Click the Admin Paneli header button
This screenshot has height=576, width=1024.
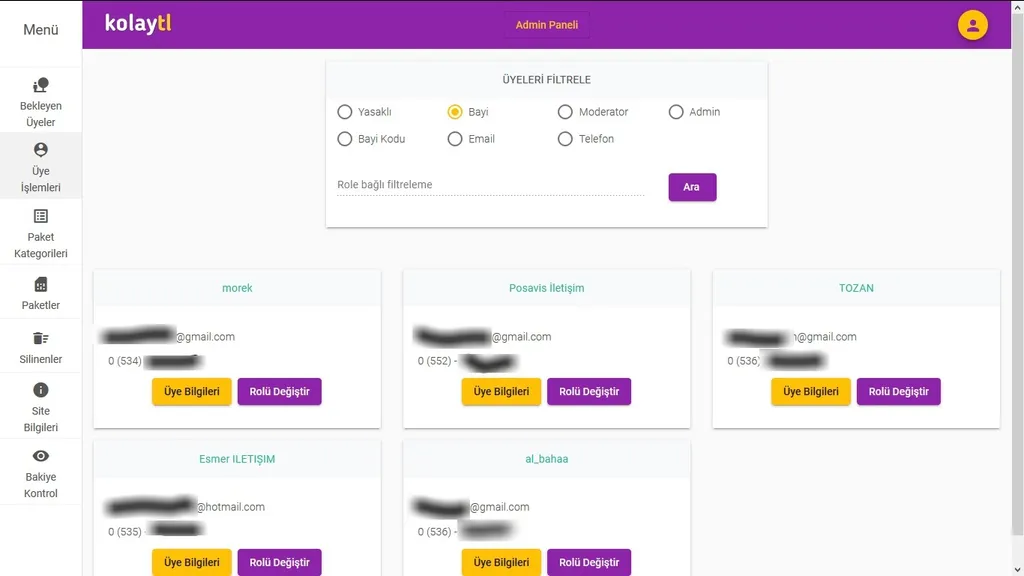coord(547,25)
